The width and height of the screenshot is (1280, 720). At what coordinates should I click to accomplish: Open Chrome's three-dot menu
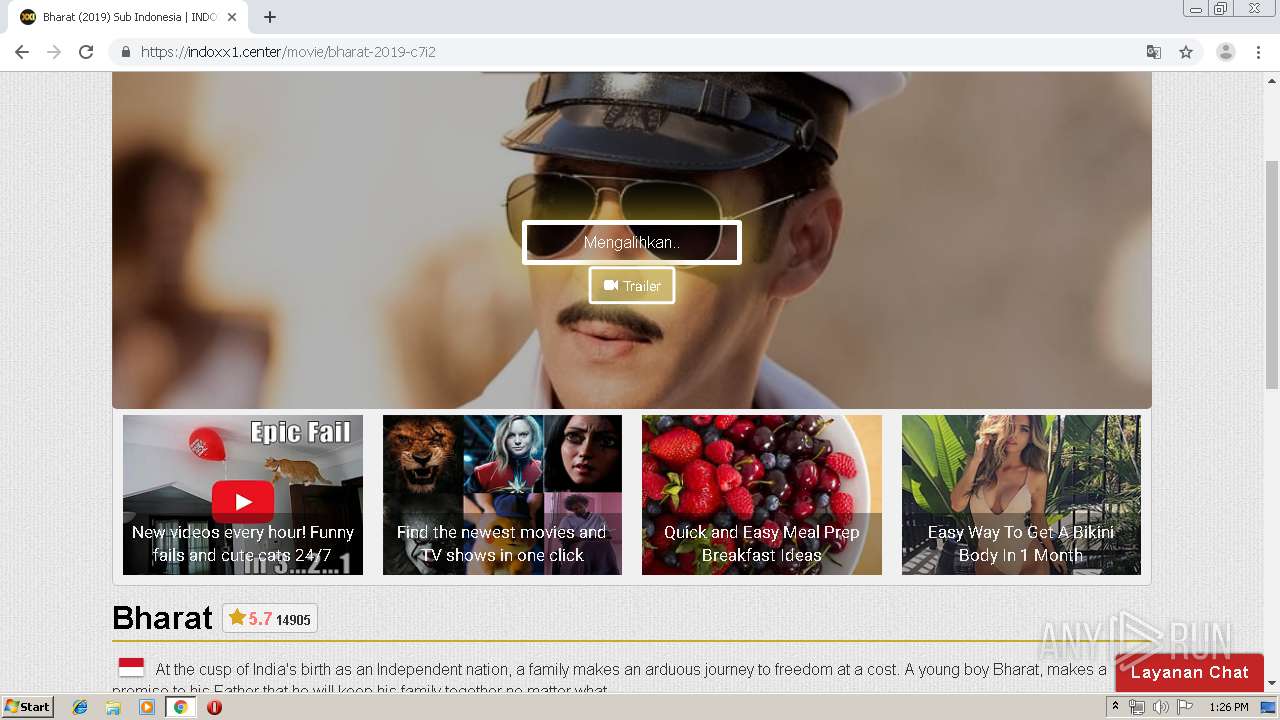pos(1259,52)
